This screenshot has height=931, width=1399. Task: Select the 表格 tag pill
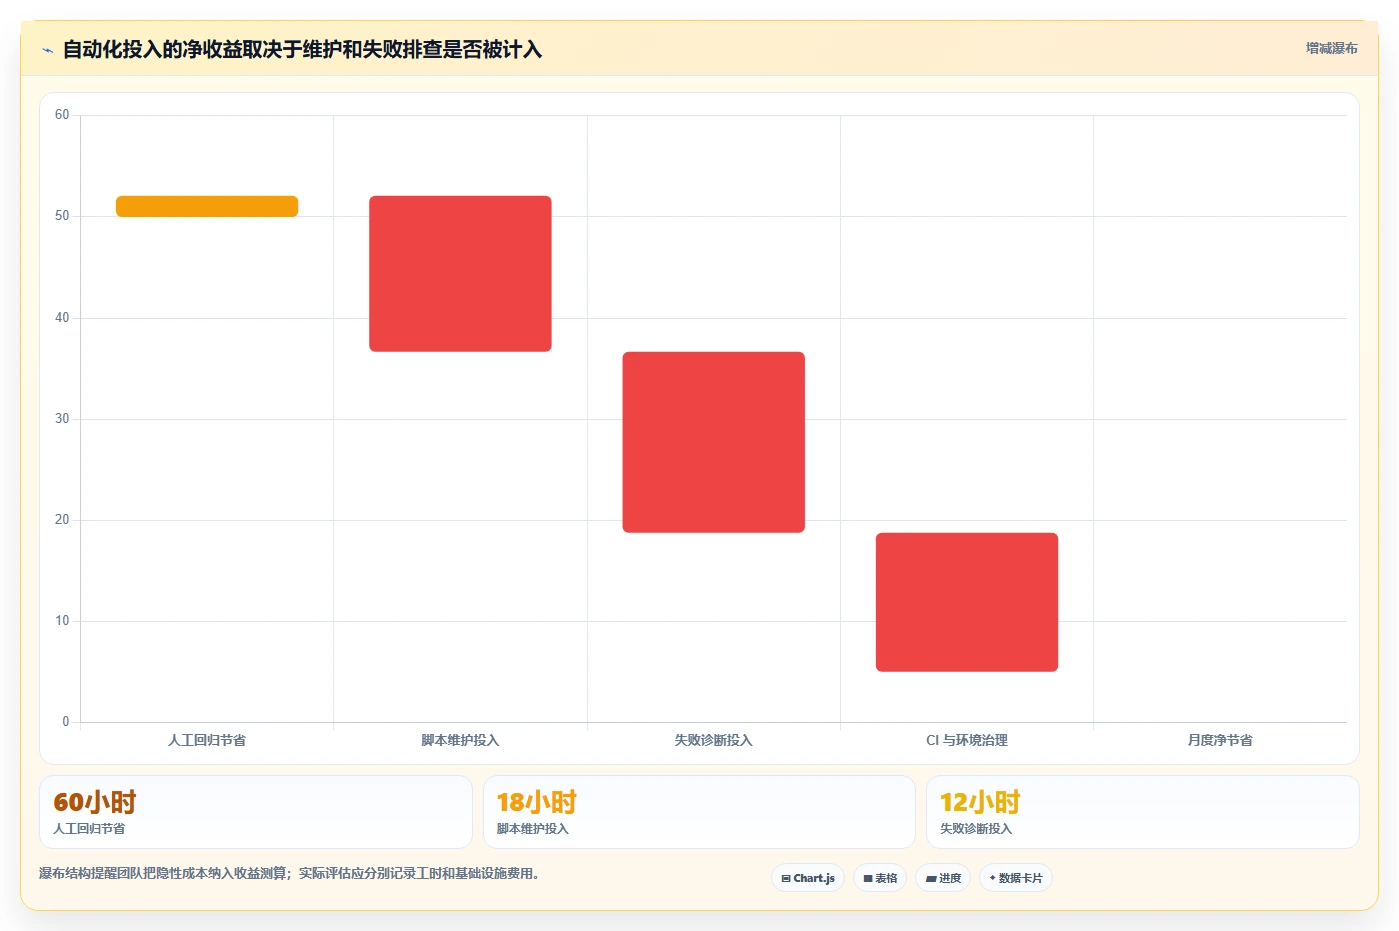pyautogui.click(x=880, y=878)
